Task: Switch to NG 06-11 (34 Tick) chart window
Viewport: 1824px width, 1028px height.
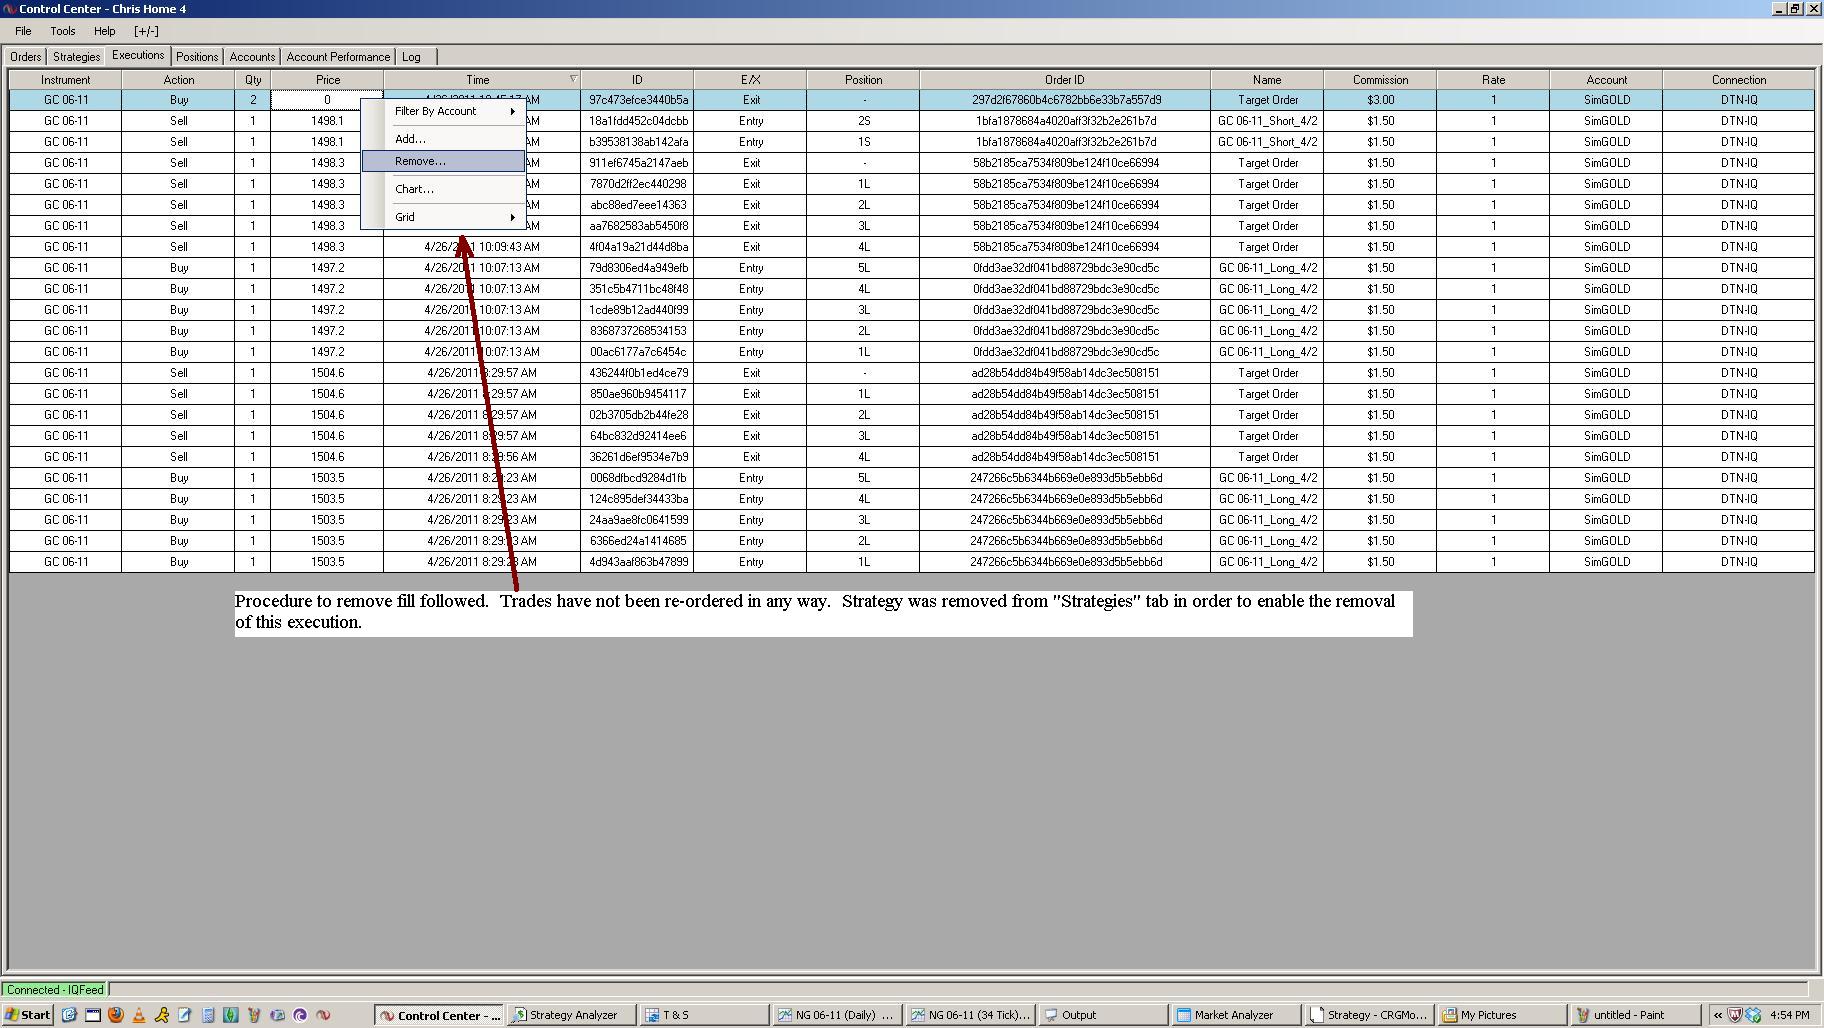Action: click(x=971, y=1015)
